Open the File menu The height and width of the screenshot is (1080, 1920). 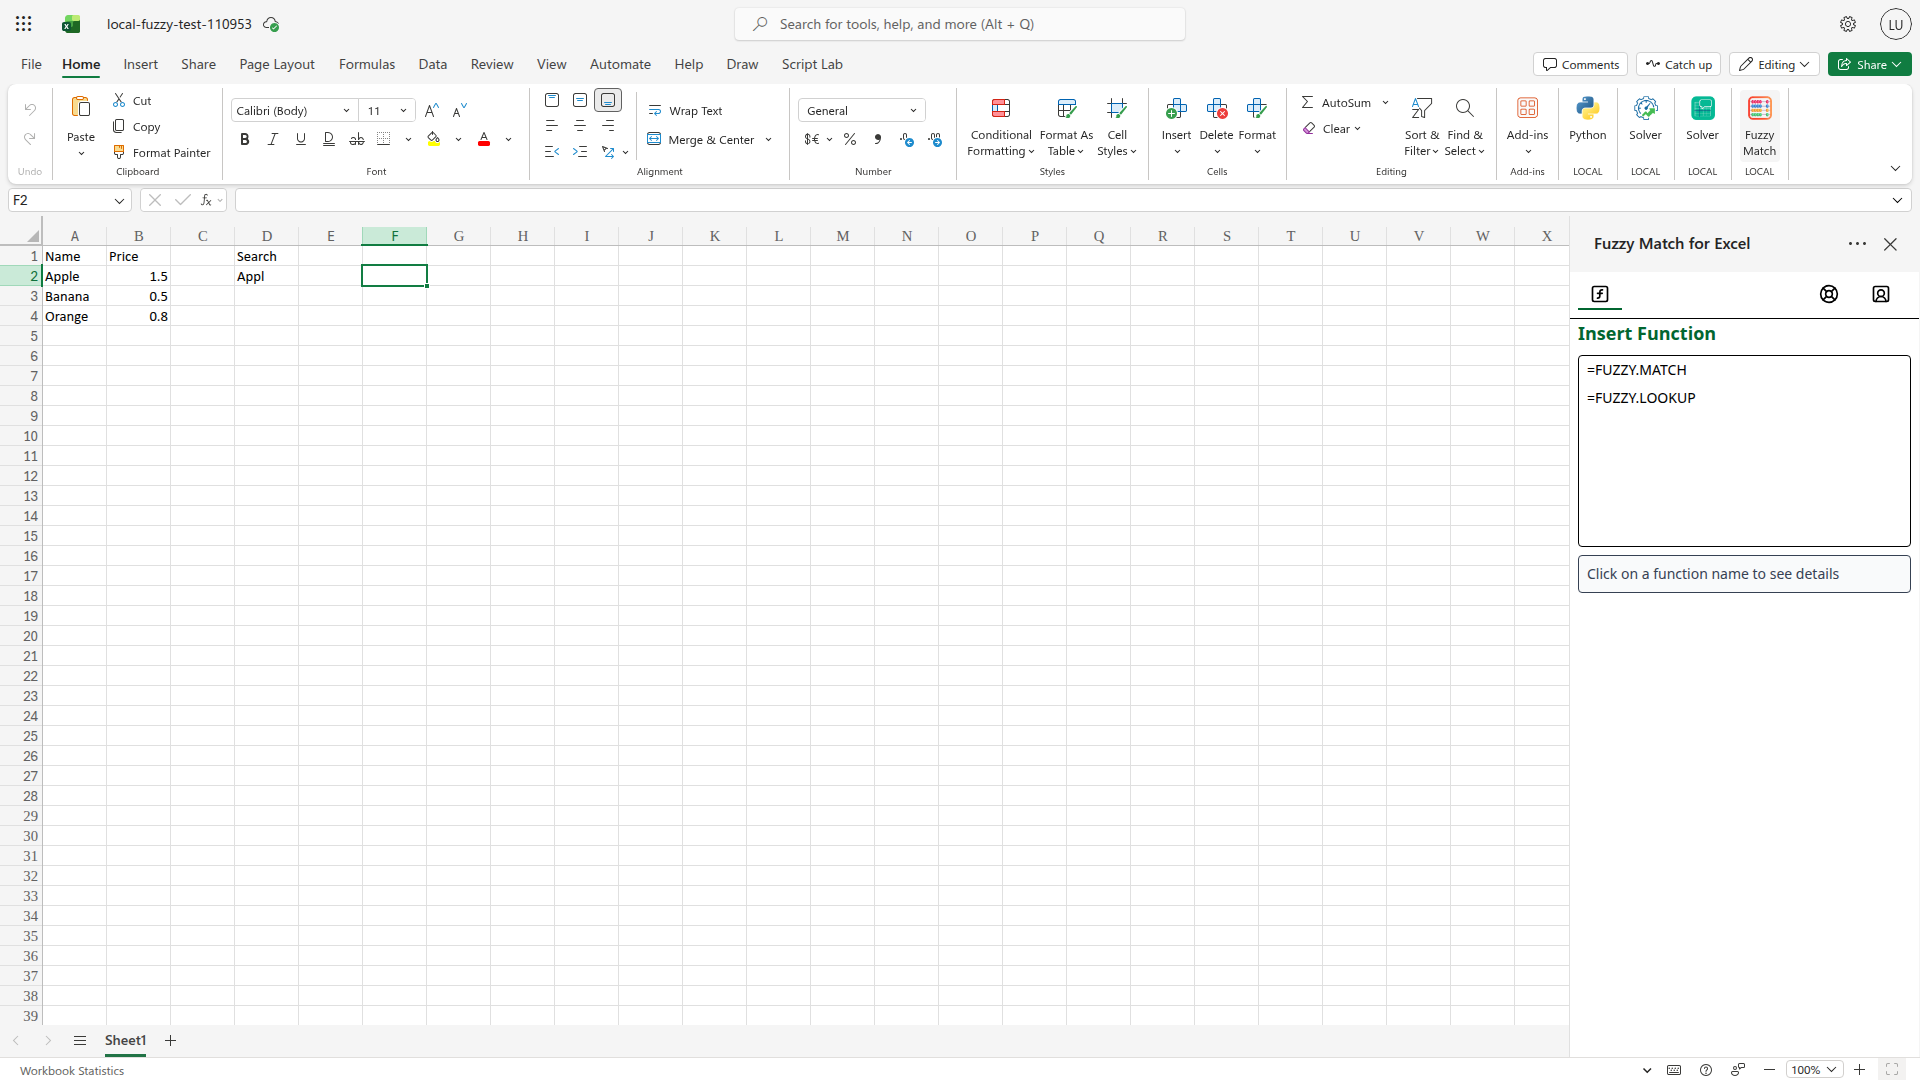coord(31,64)
